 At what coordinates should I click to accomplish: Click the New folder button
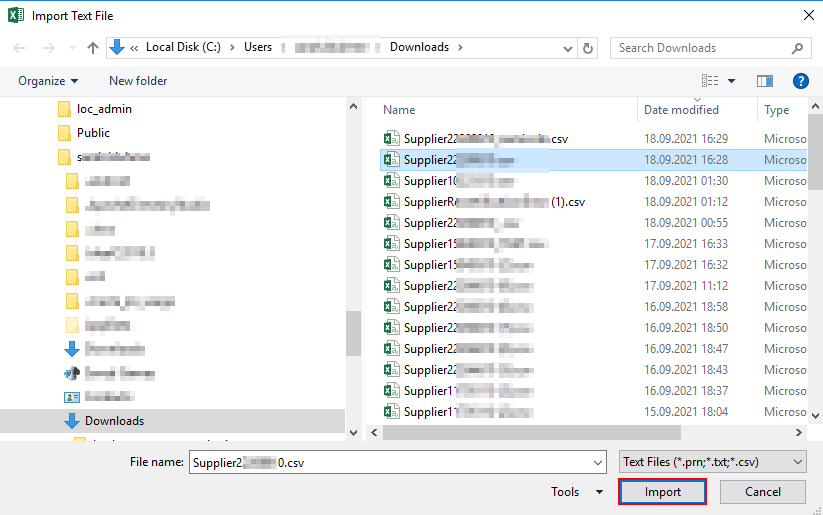pos(138,81)
